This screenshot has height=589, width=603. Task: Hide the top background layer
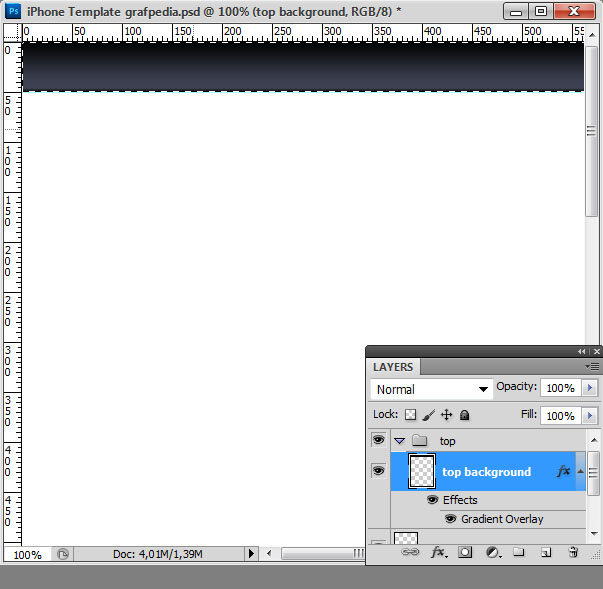(378, 470)
